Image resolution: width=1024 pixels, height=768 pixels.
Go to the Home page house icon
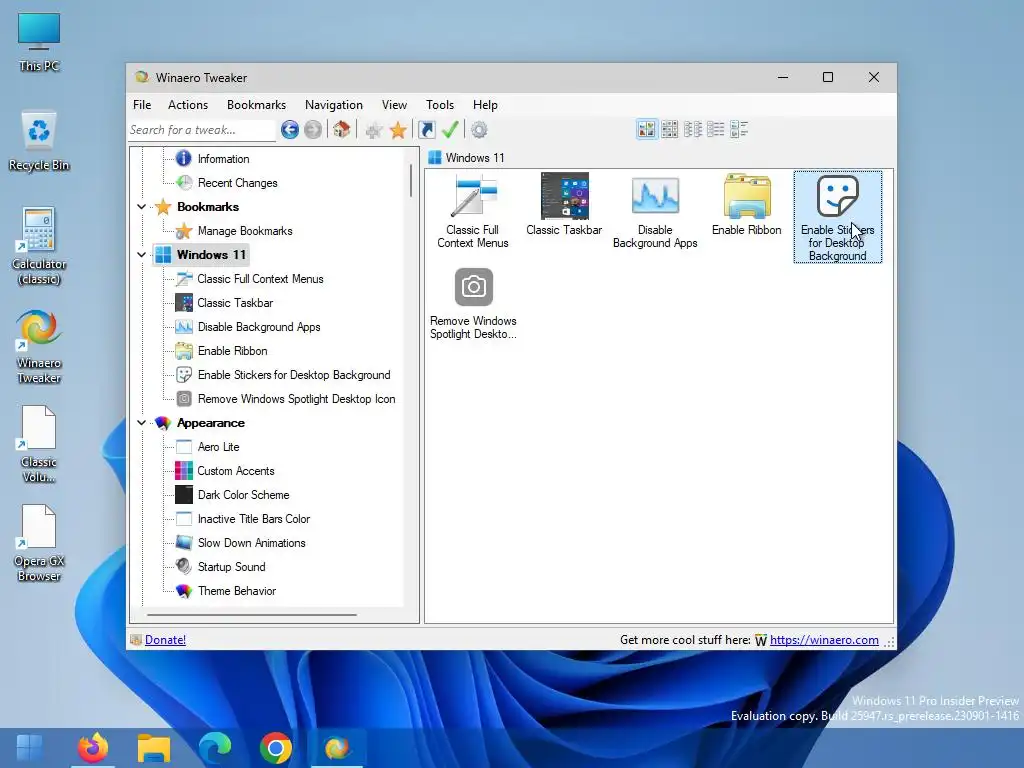tap(342, 130)
